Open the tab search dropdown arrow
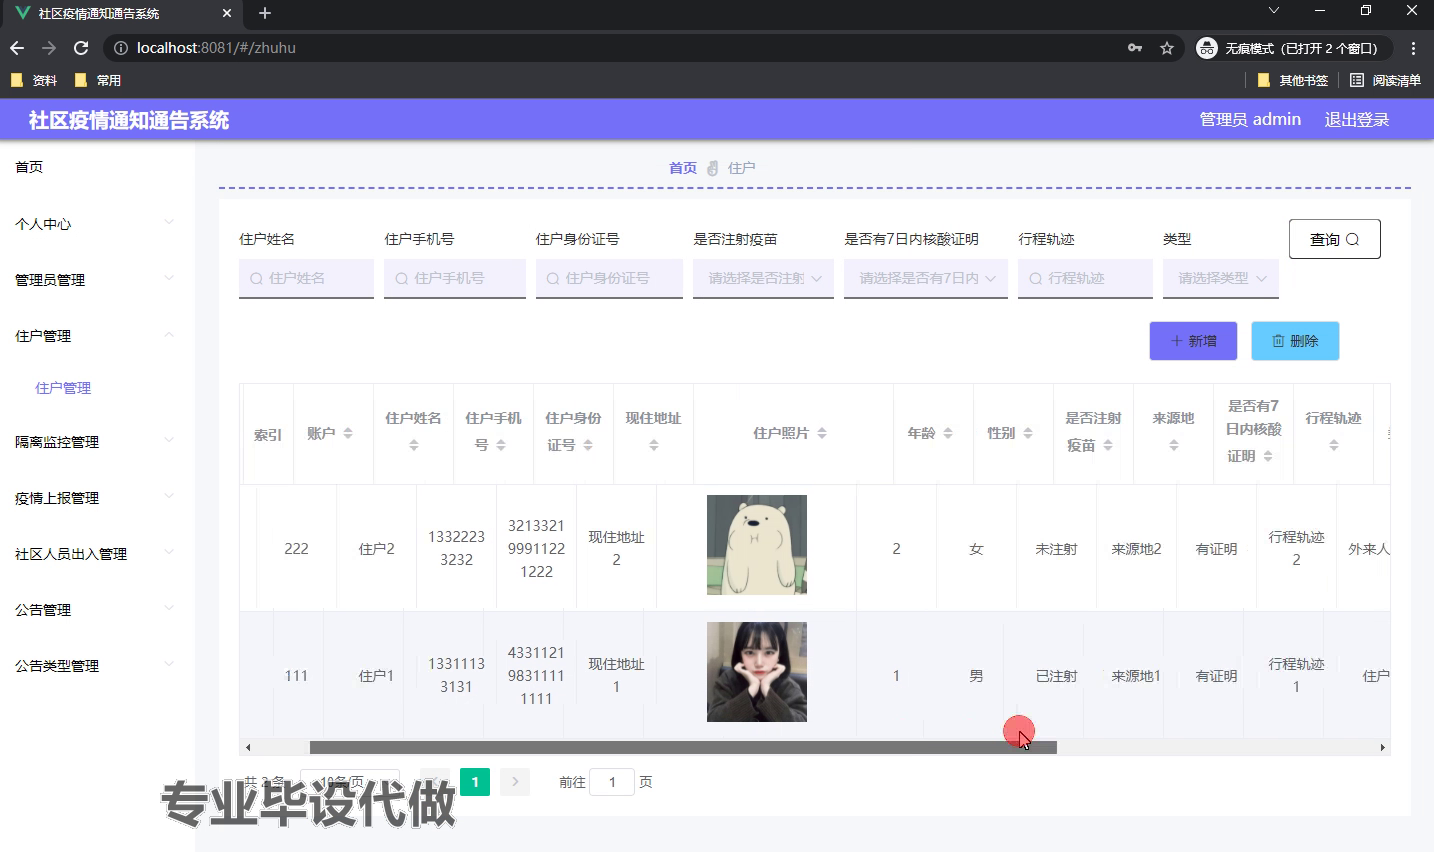Image resolution: width=1434 pixels, height=852 pixels. 1273,11
